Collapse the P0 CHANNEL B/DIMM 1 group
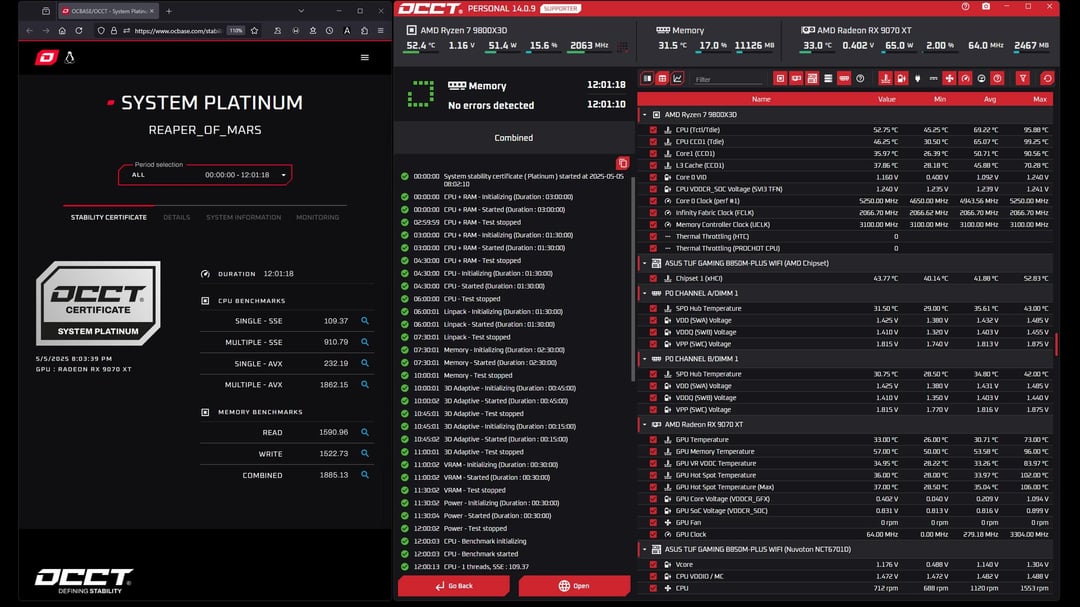The height and width of the screenshot is (607, 1080). click(645, 359)
